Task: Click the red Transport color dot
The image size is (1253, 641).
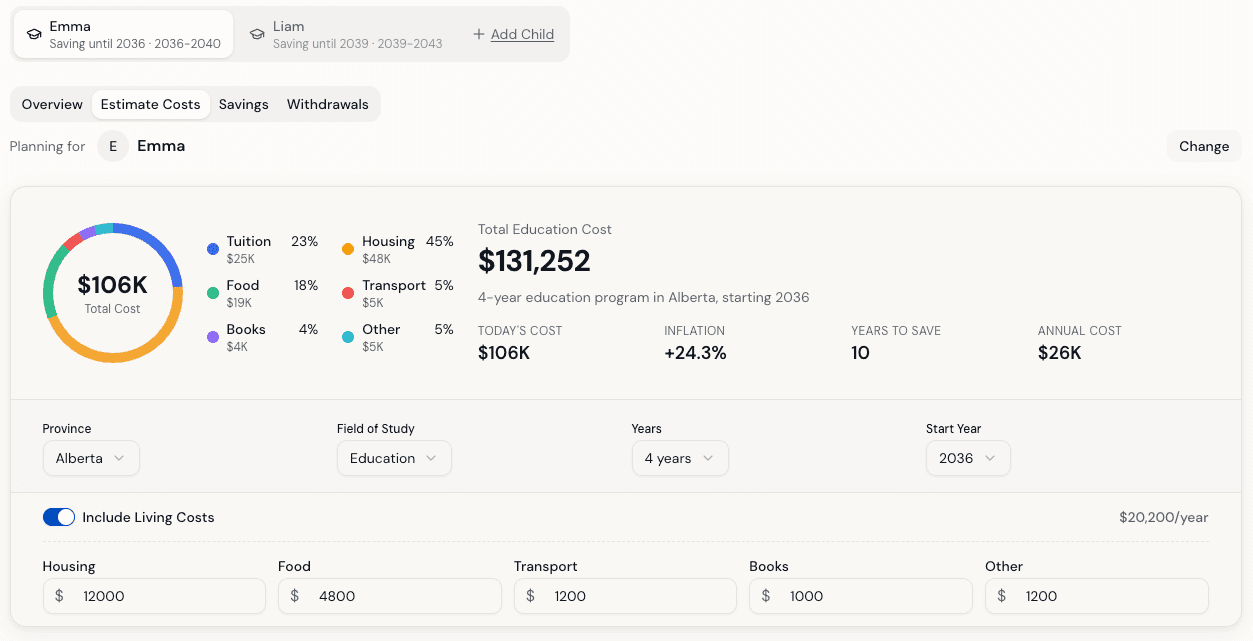Action: pos(347,291)
